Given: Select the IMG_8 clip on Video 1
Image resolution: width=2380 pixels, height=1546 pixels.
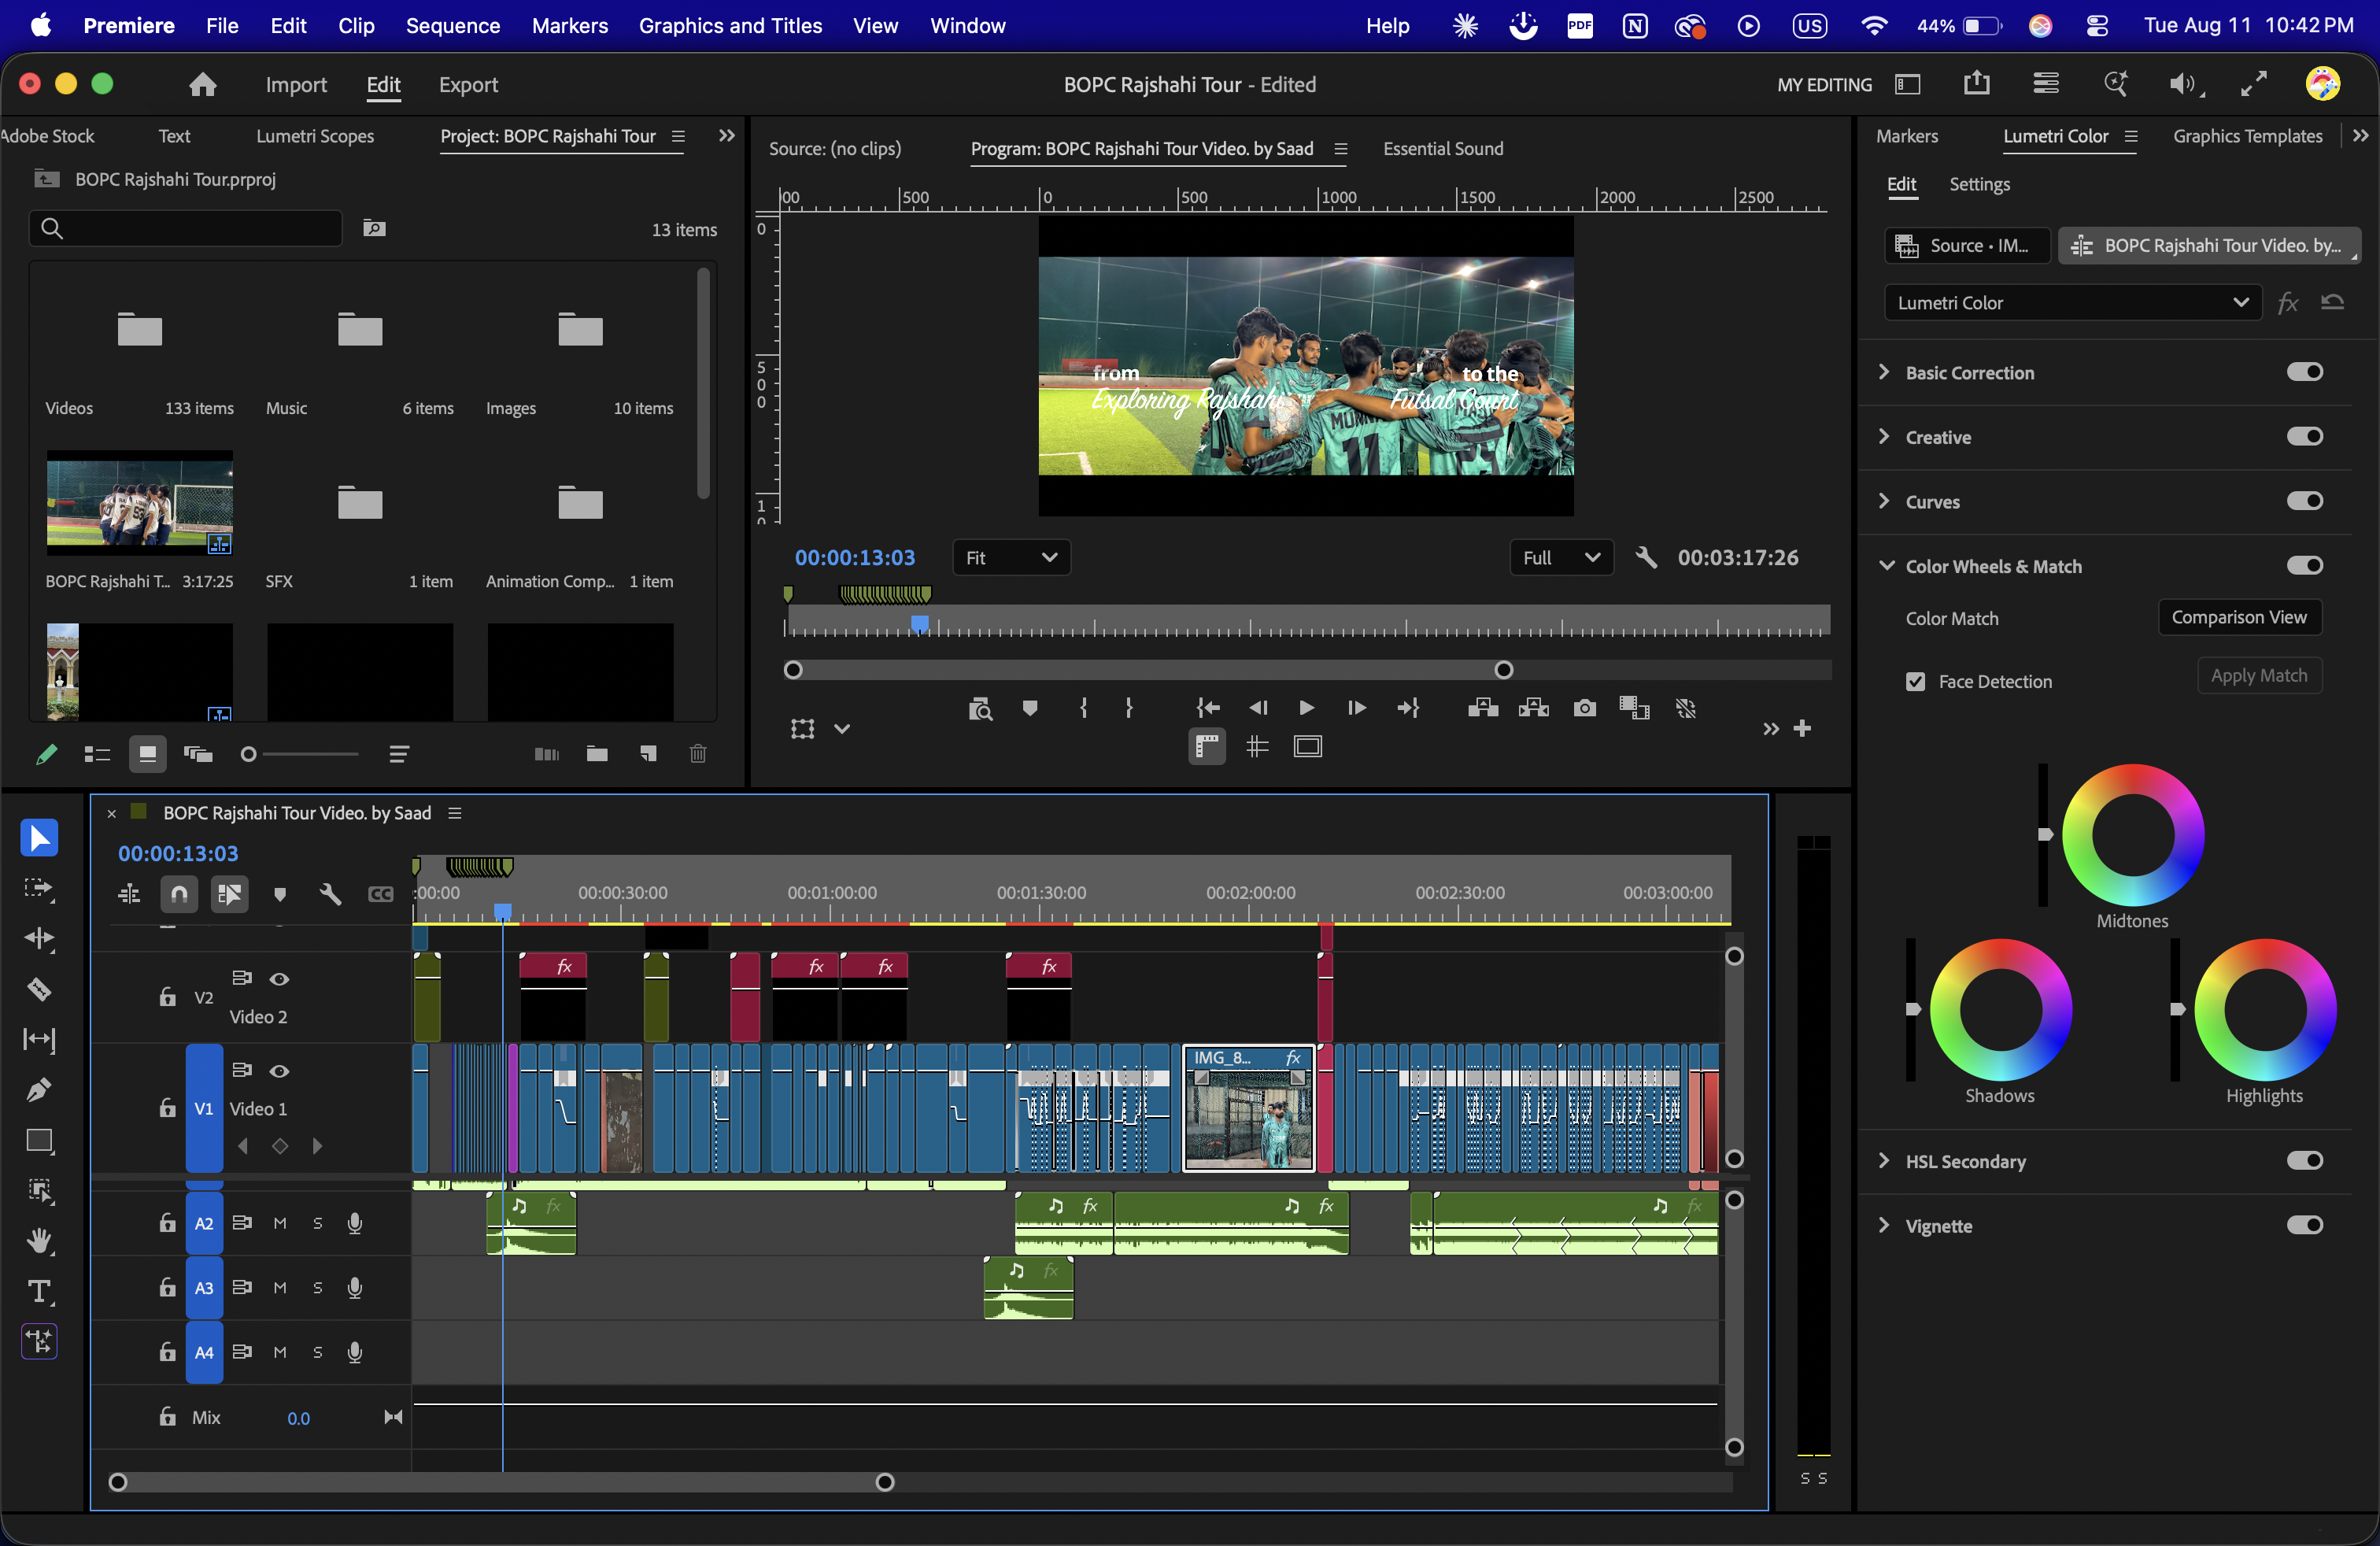Looking at the screenshot, I should (x=1248, y=1107).
